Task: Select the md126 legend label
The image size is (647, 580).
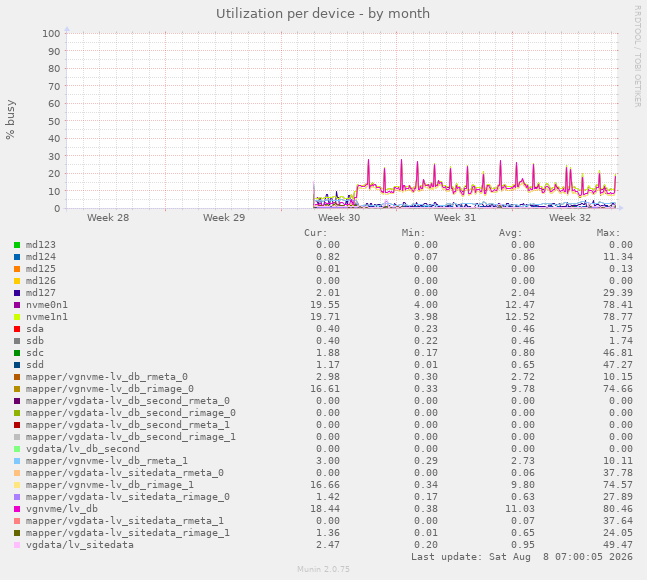Action: click(x=41, y=281)
